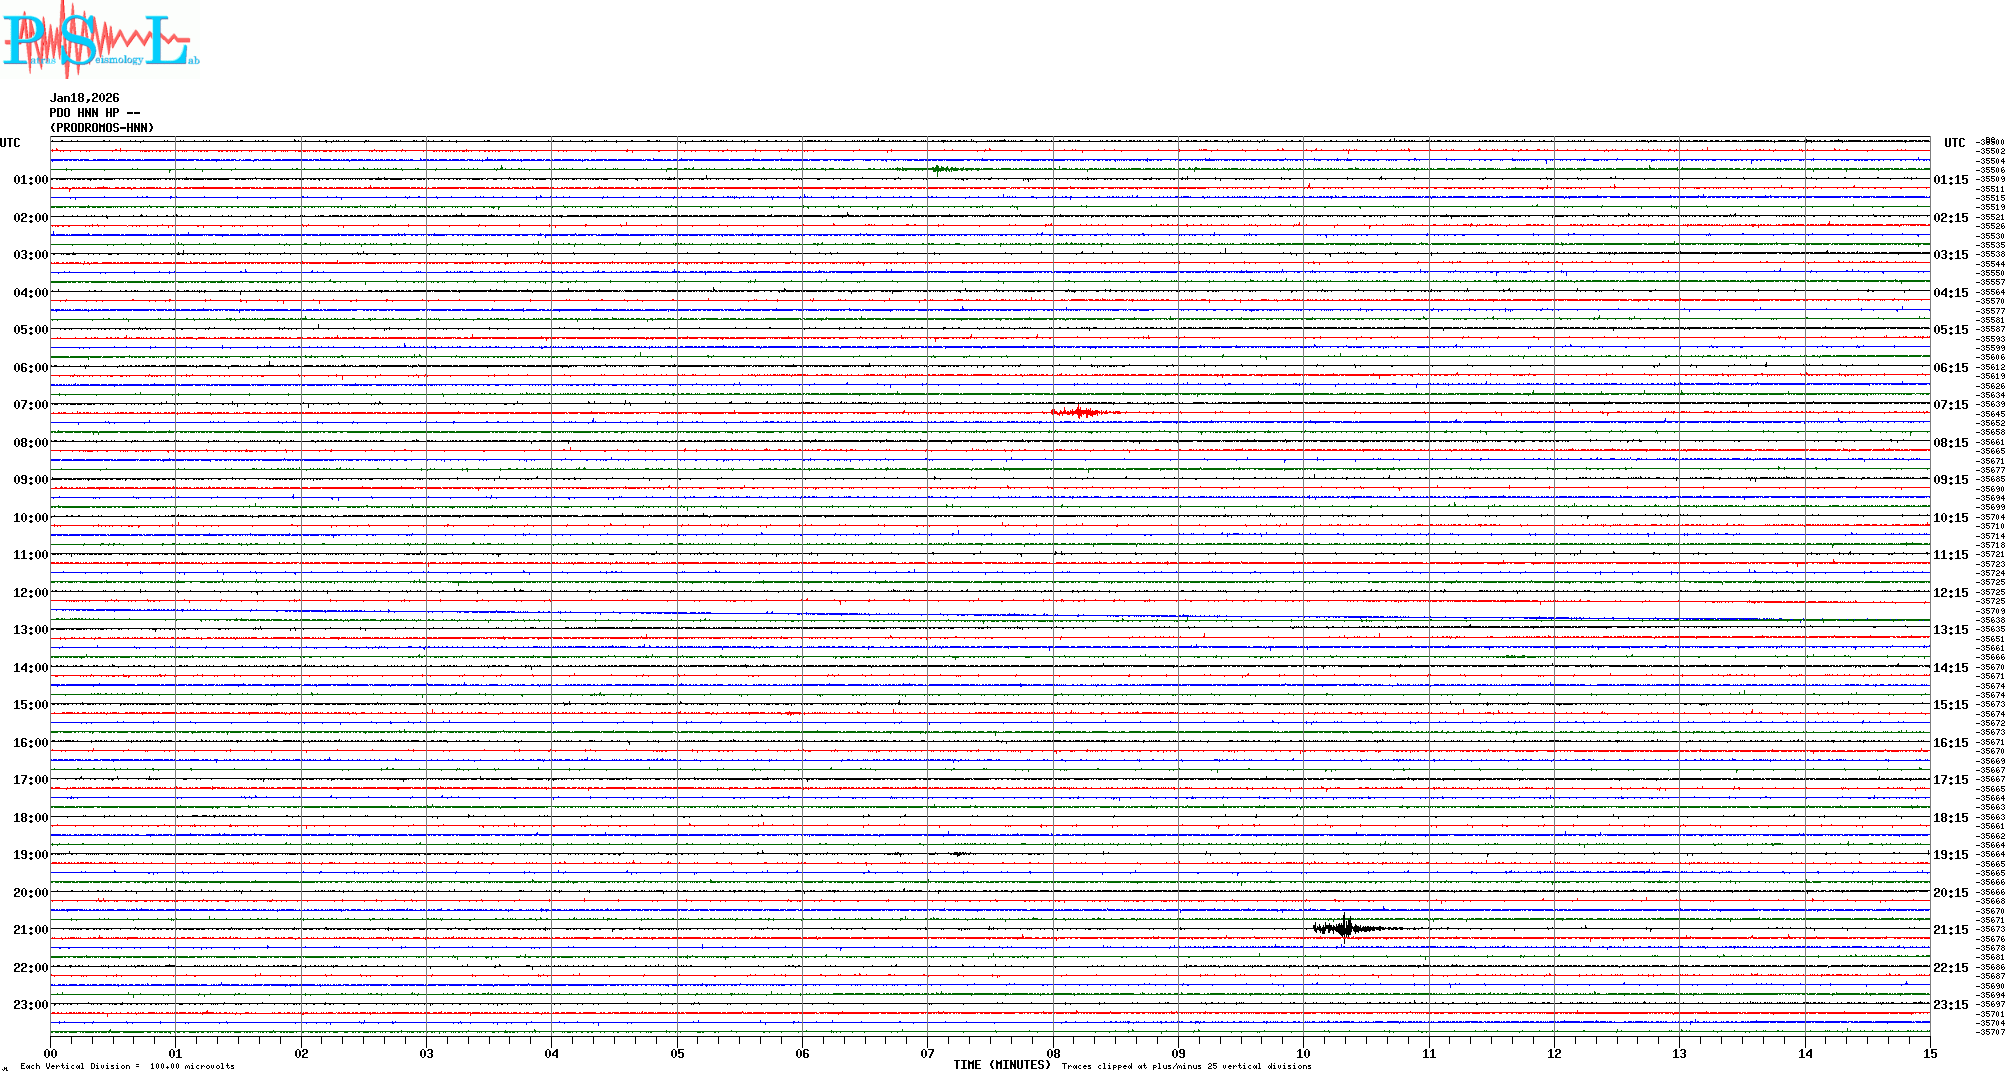Click the PSL seismology lab logo
2010x1080 pixels.
[x=100, y=40]
